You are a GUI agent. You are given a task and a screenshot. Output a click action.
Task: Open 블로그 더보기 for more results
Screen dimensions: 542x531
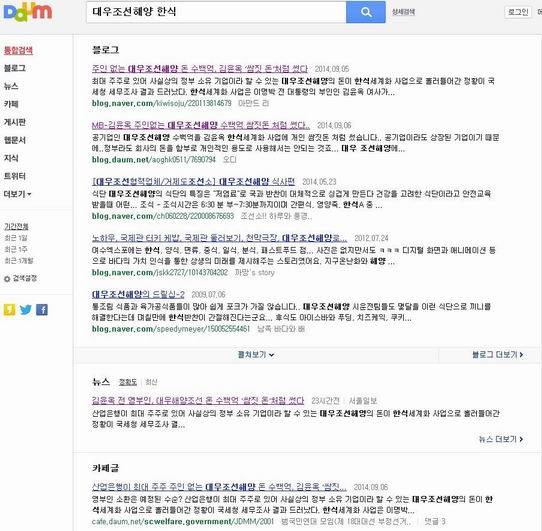click(497, 355)
